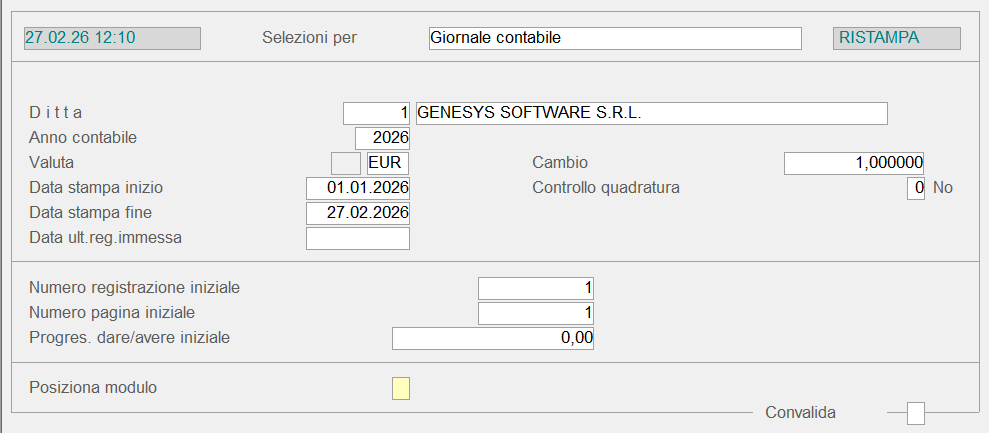The width and height of the screenshot is (989, 433).
Task: Select the EUR currency code field
Action: pyautogui.click(x=388, y=163)
